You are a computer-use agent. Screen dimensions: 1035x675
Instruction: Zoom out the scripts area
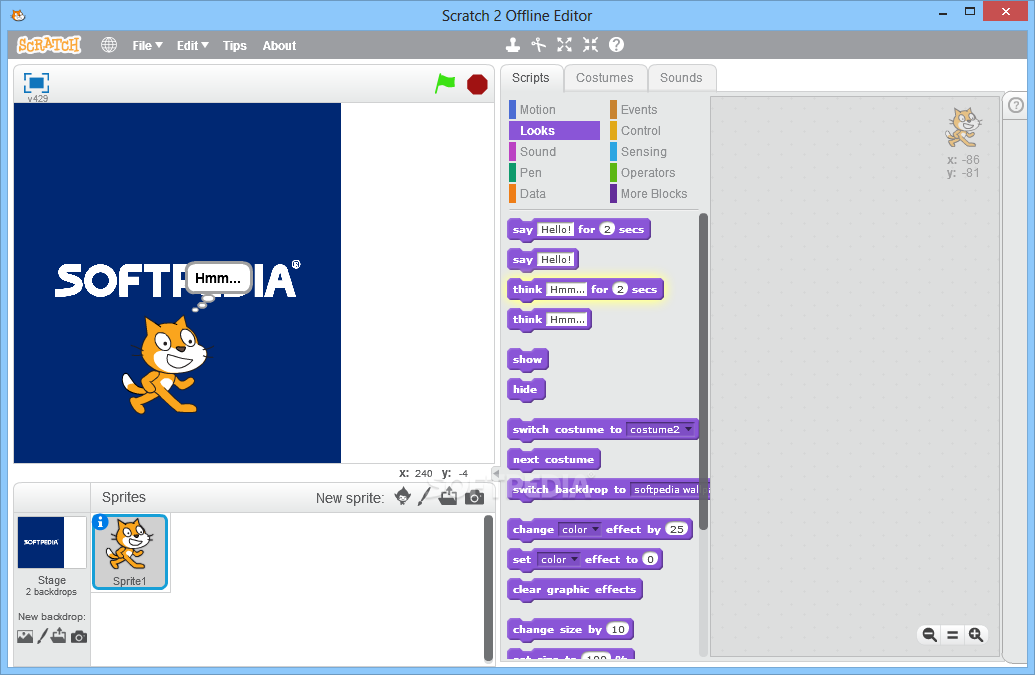click(929, 635)
